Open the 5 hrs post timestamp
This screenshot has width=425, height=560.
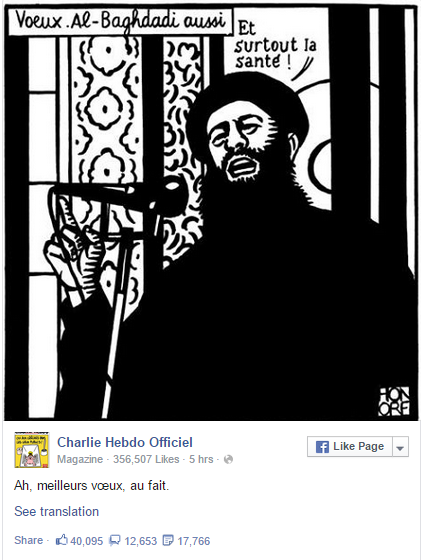coord(201,459)
